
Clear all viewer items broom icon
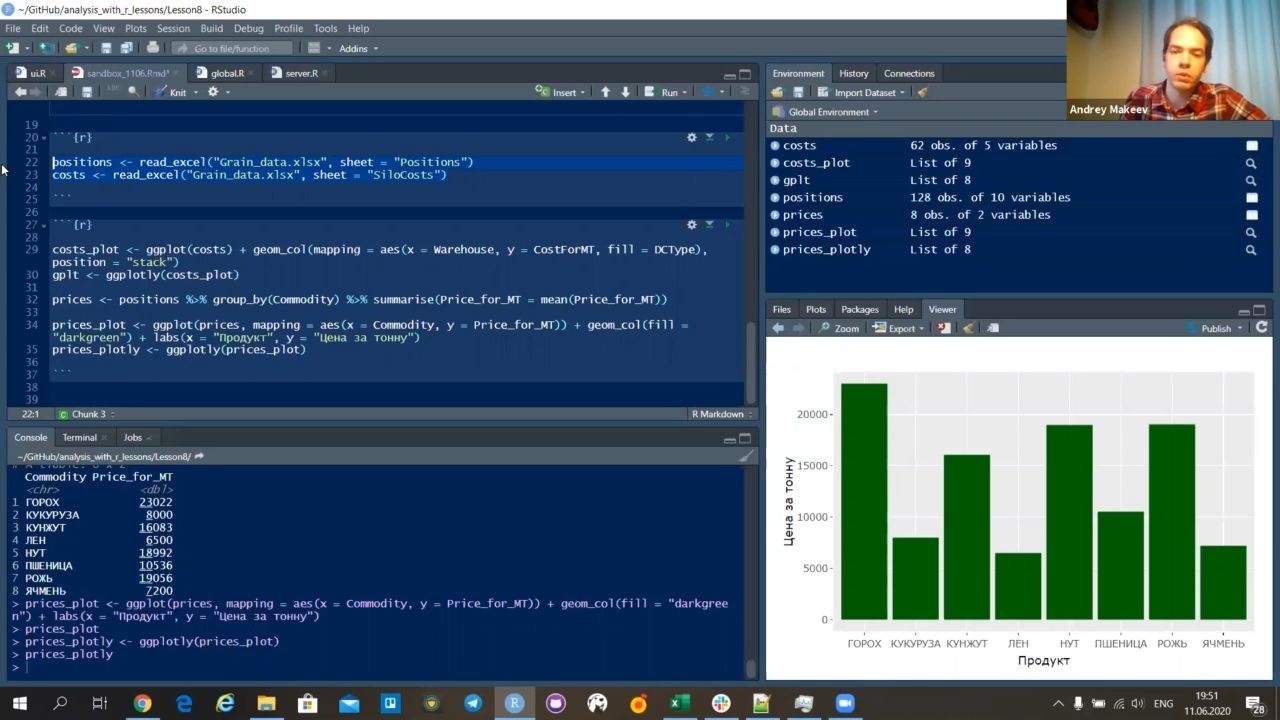[968, 328]
